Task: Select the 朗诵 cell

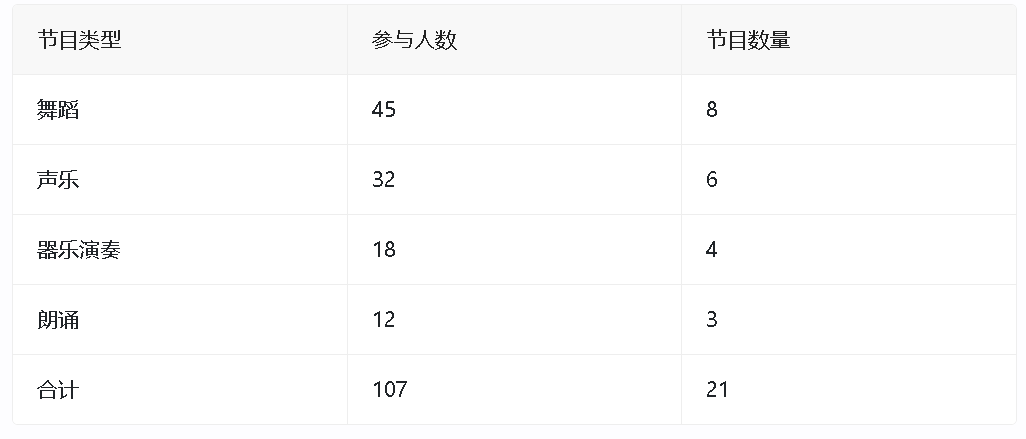Action: pos(58,320)
